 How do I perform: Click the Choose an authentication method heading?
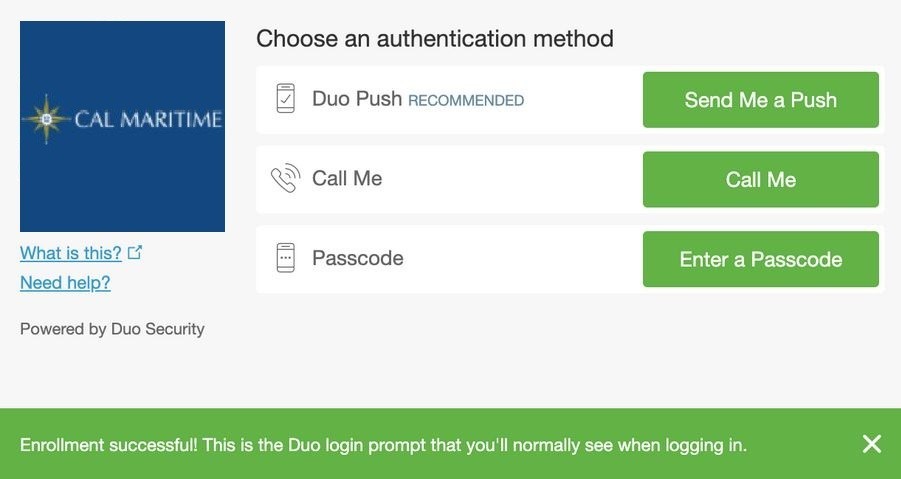click(x=435, y=38)
